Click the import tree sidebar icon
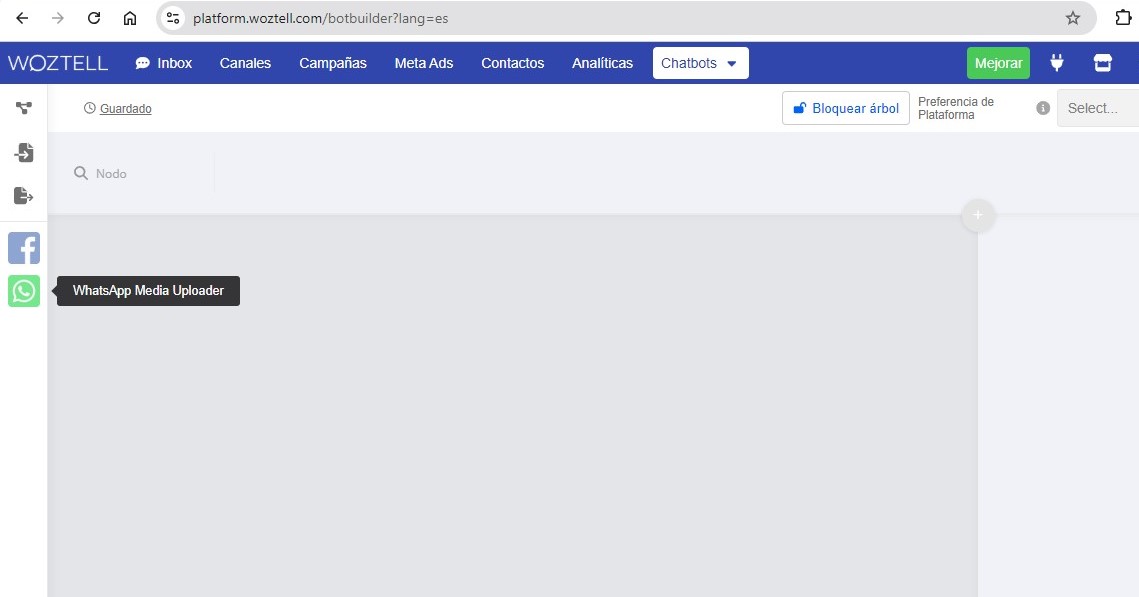 tap(24, 153)
